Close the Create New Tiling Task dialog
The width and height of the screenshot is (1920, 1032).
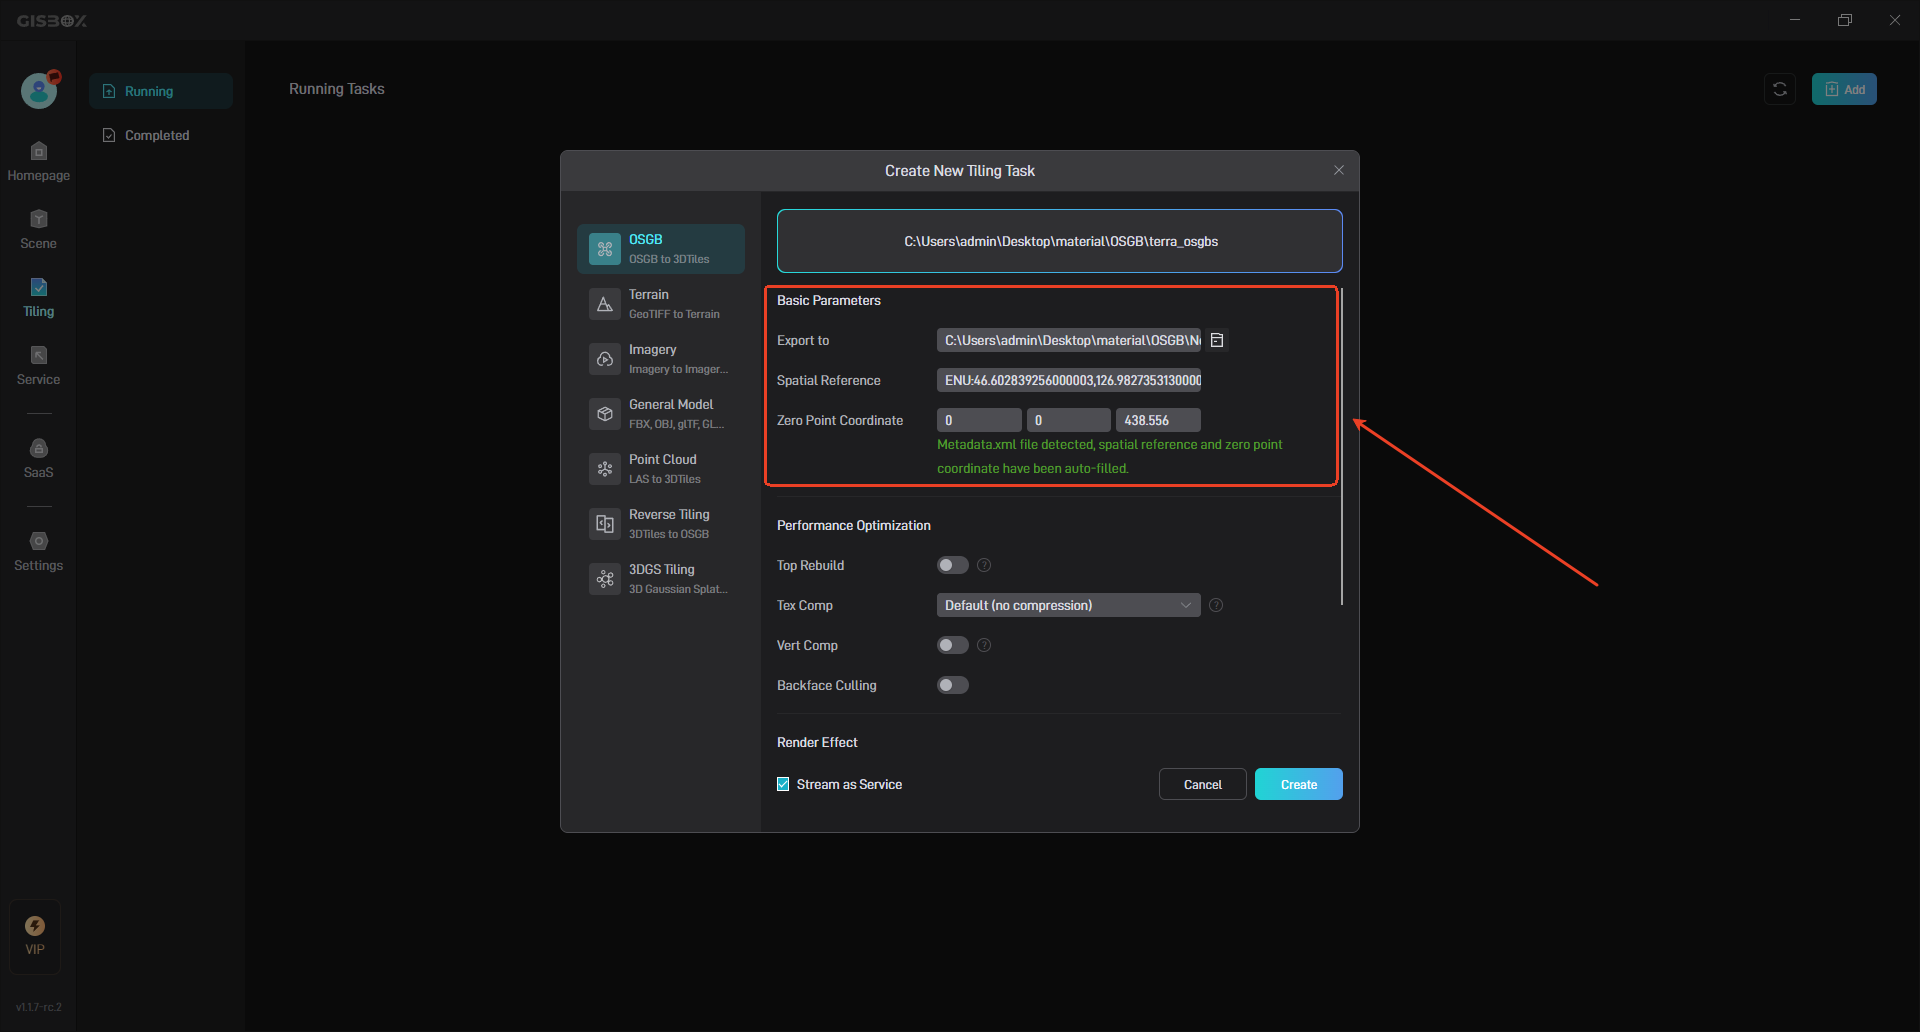1339,170
